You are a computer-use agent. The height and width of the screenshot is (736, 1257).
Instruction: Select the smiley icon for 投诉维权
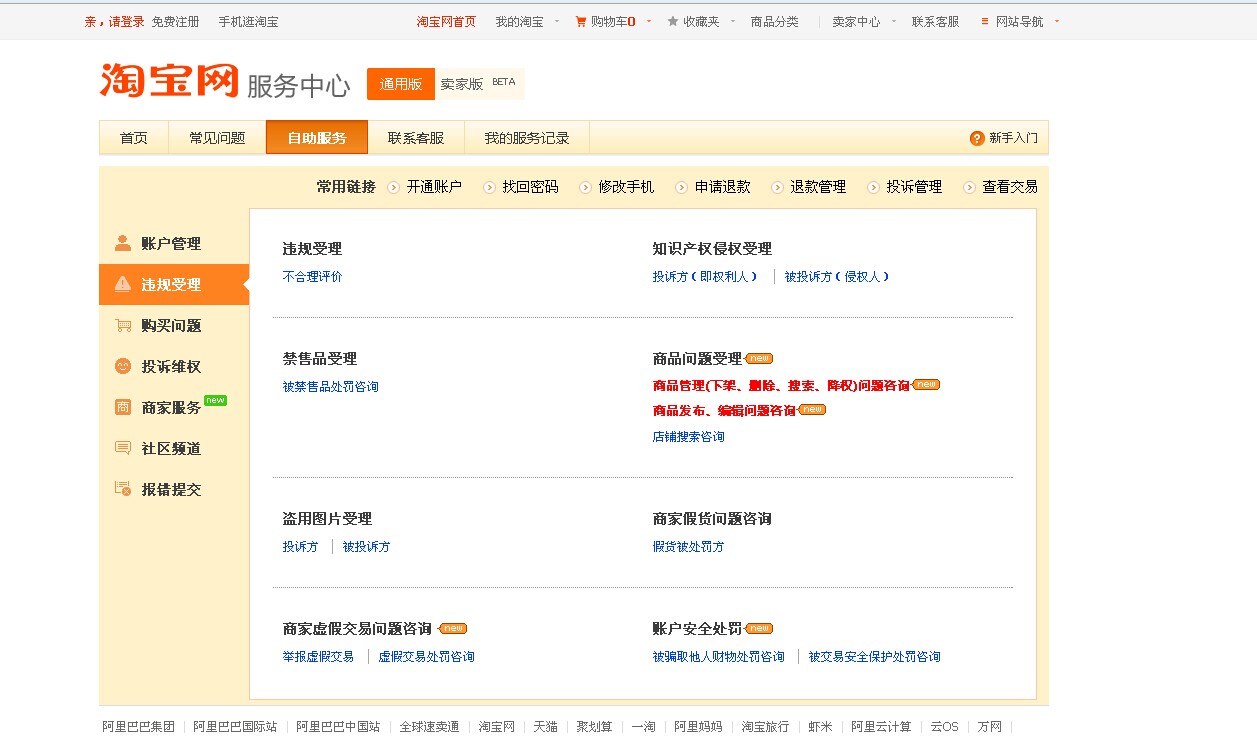coord(123,366)
